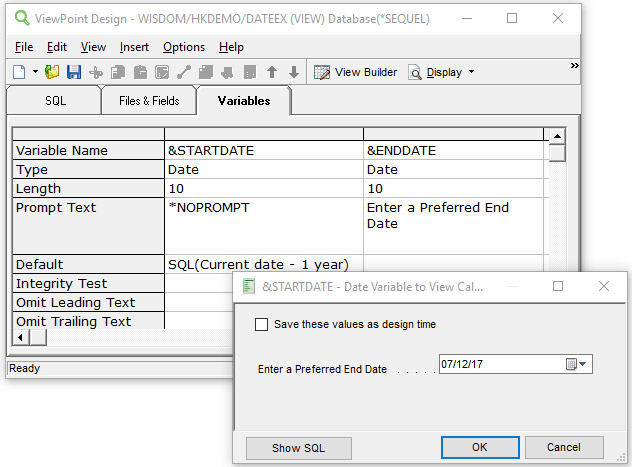Click the SQL(Current date - 1 year) default cell

point(264,264)
